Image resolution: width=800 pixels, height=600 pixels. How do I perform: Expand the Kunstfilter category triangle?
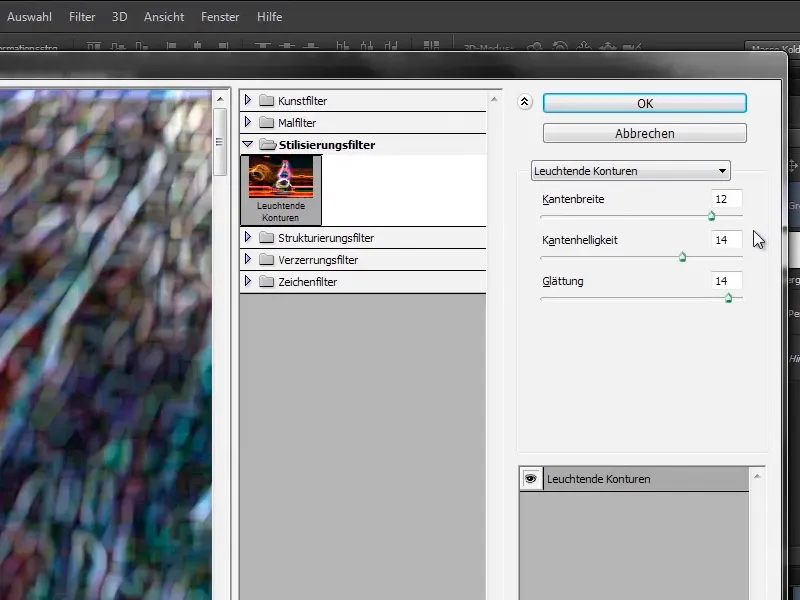coord(248,100)
